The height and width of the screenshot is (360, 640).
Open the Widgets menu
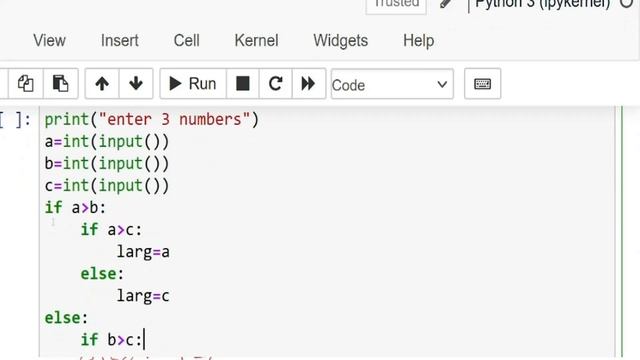(340, 40)
